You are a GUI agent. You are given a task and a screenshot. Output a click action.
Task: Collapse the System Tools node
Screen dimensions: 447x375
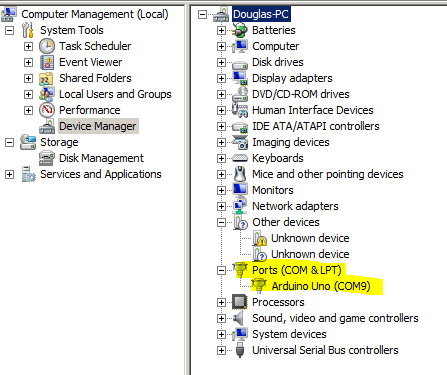(10, 30)
